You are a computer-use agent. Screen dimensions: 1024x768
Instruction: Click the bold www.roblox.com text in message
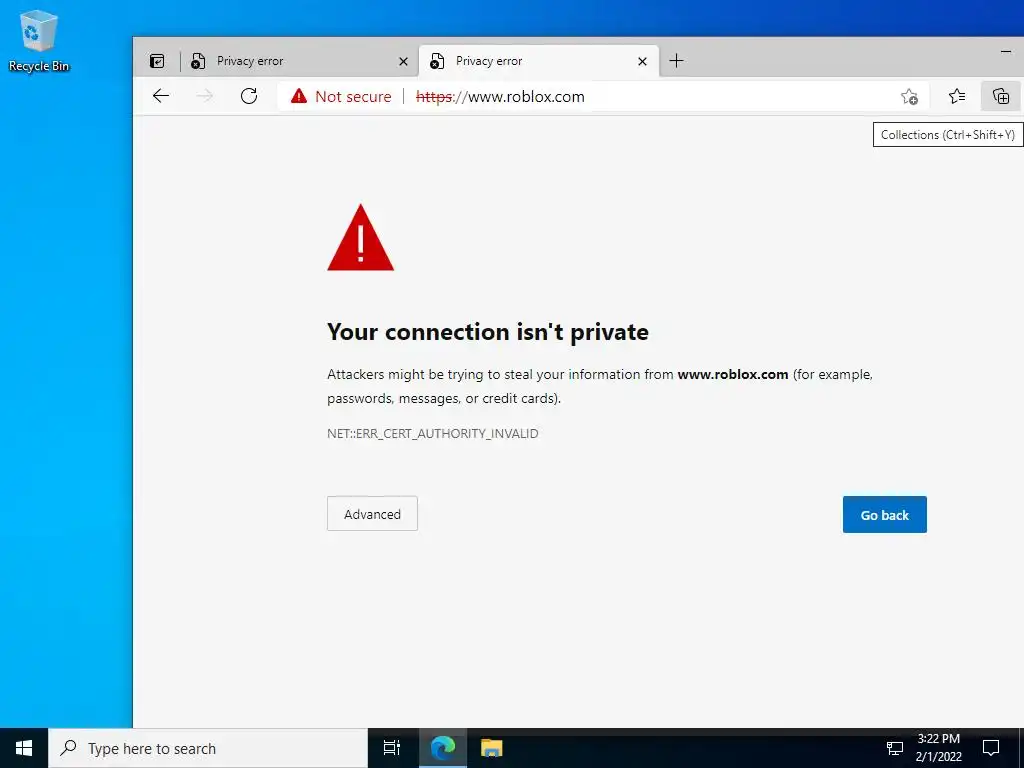(733, 375)
